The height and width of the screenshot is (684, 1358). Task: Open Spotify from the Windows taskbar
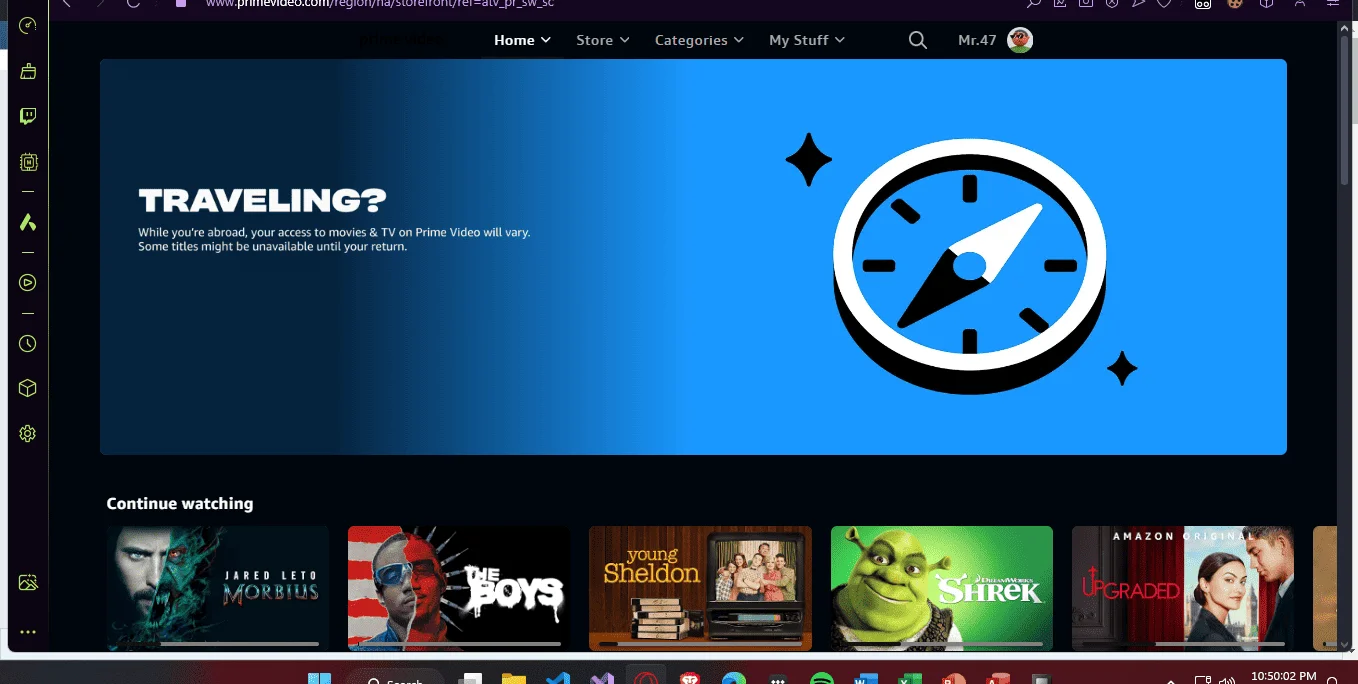point(821,679)
